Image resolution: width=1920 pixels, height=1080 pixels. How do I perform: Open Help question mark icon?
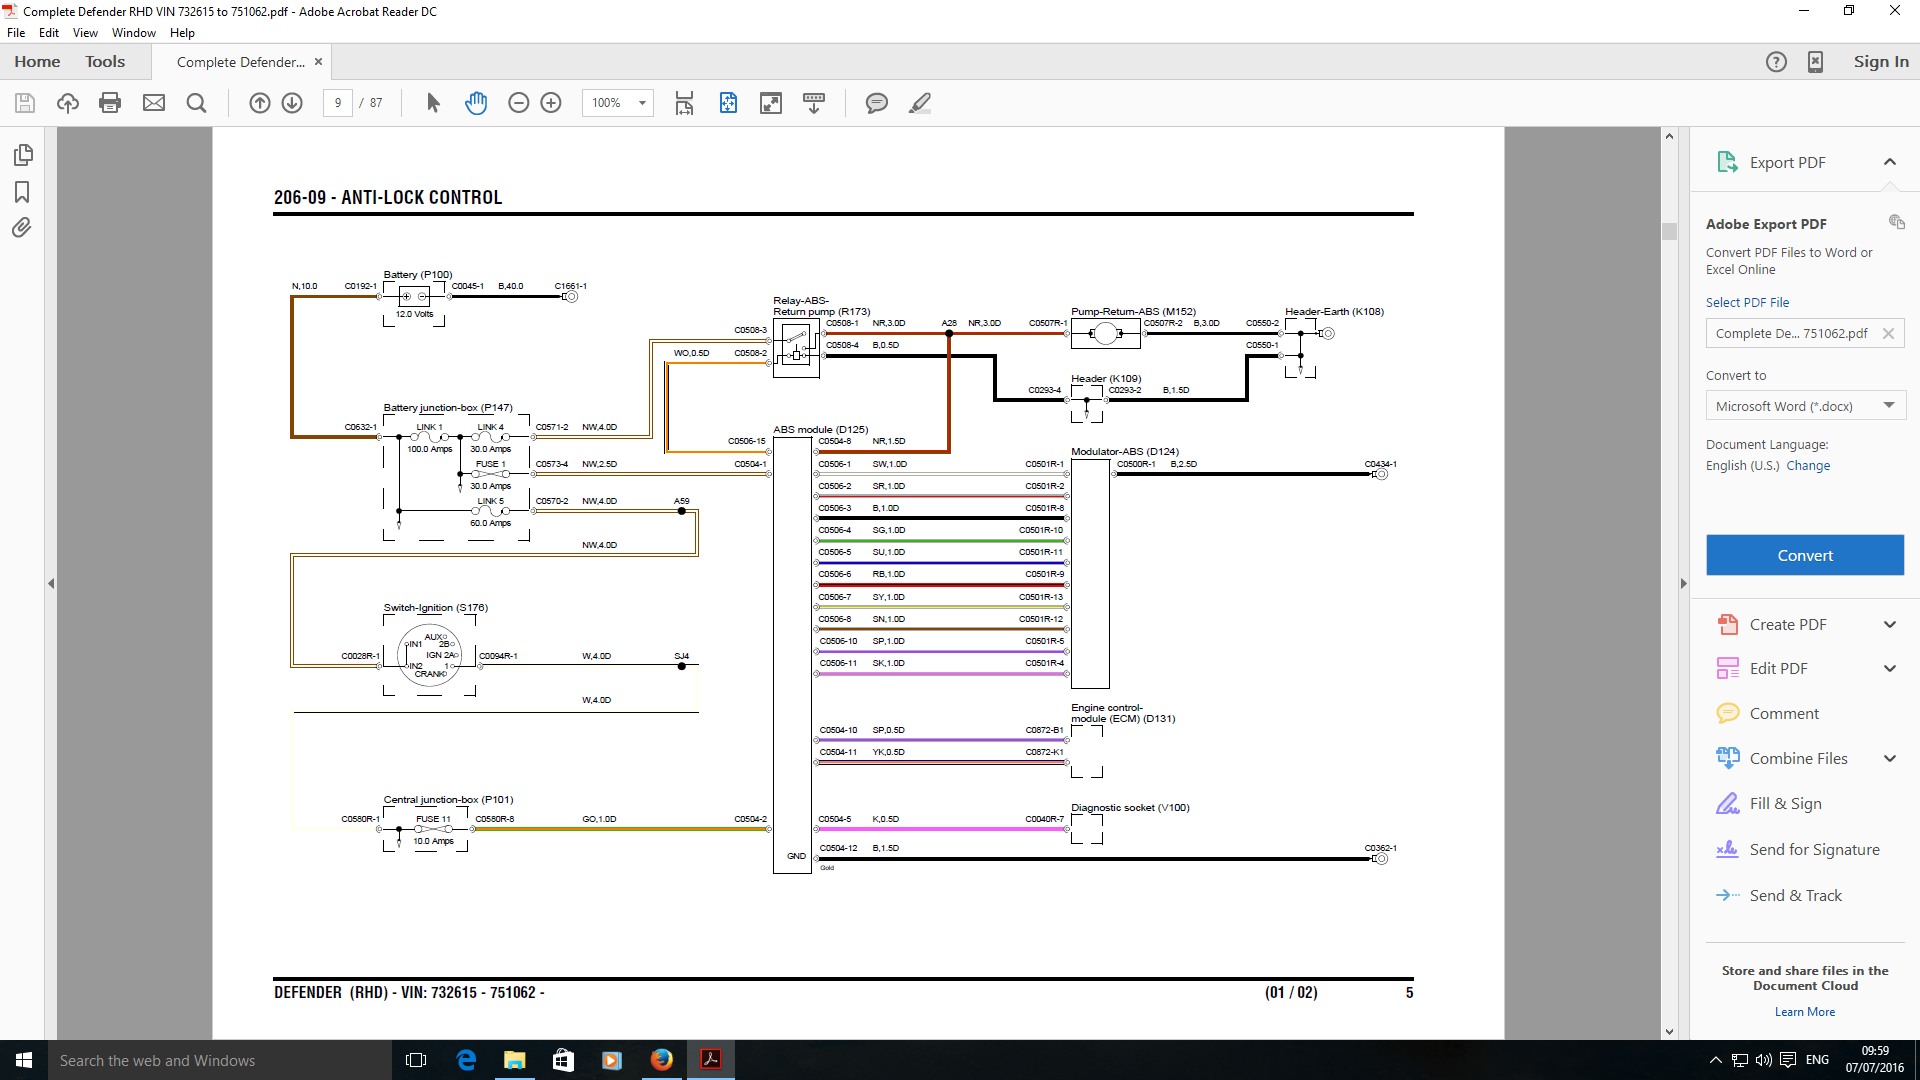[1776, 62]
